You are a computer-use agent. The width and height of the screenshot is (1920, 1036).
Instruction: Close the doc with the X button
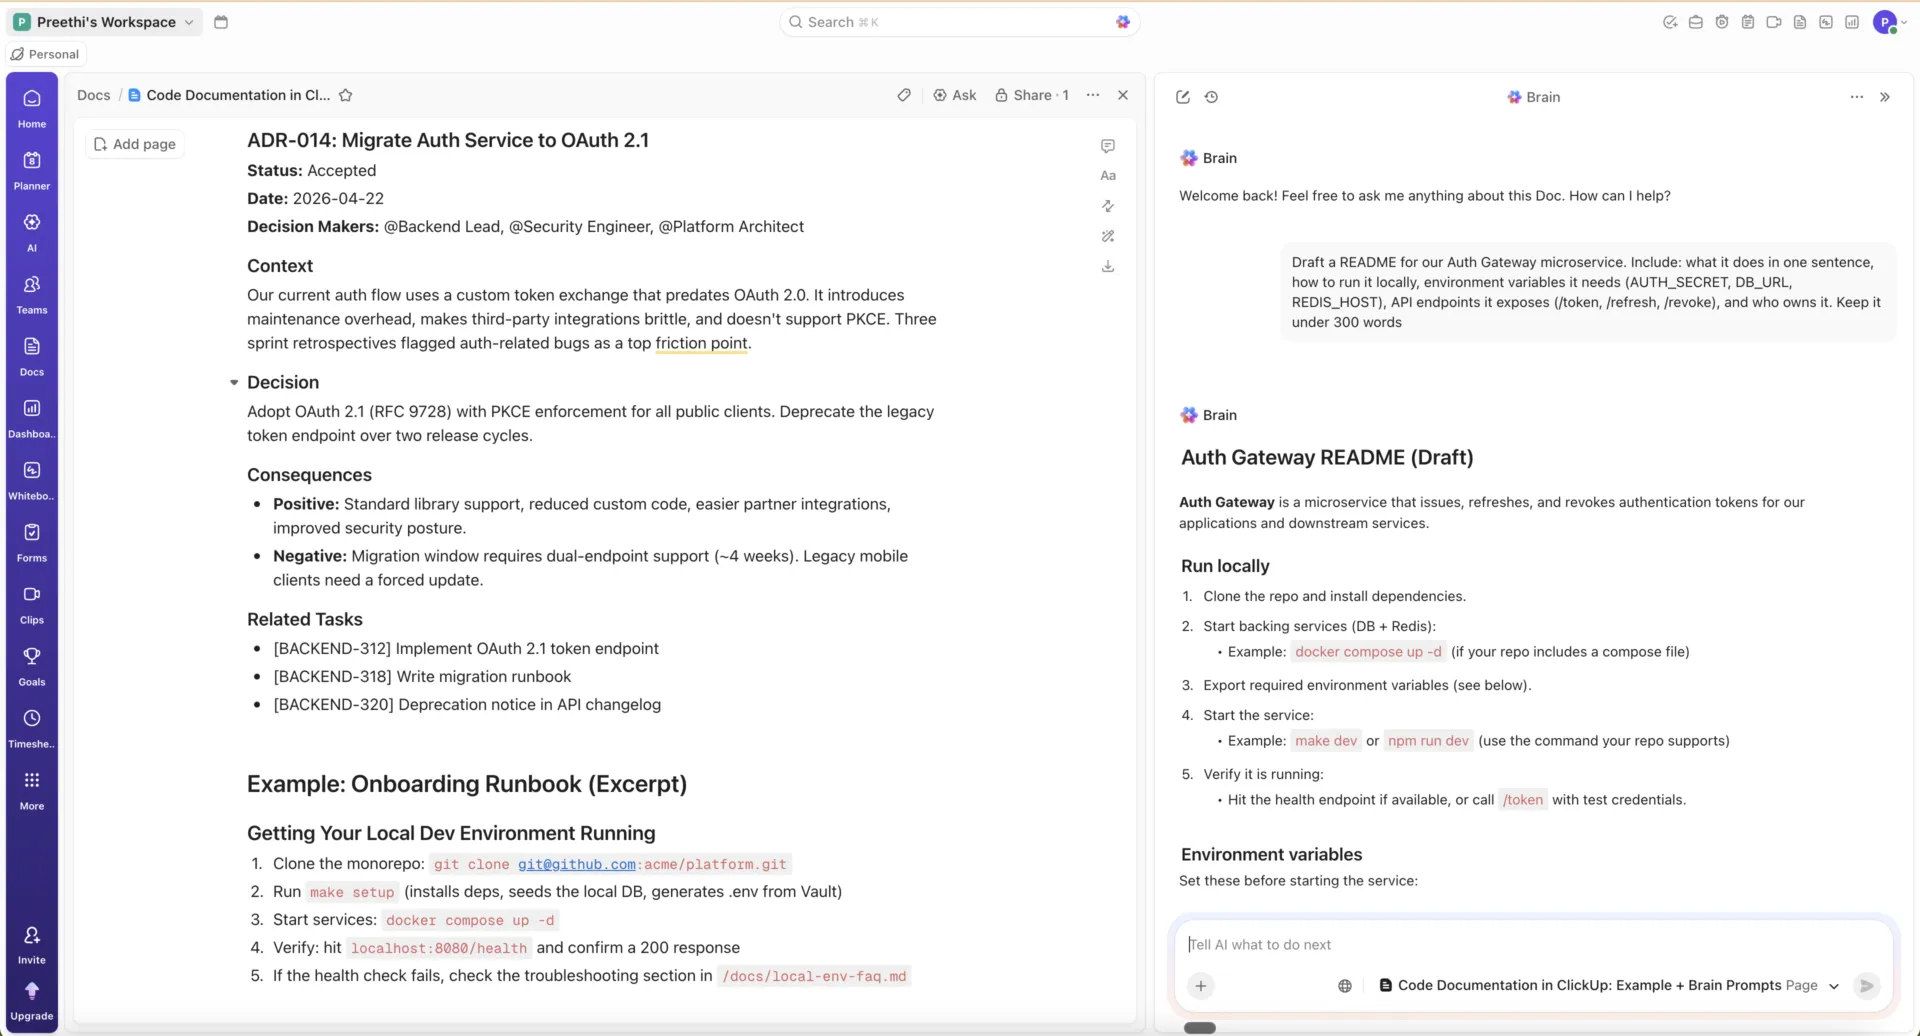[x=1123, y=95]
